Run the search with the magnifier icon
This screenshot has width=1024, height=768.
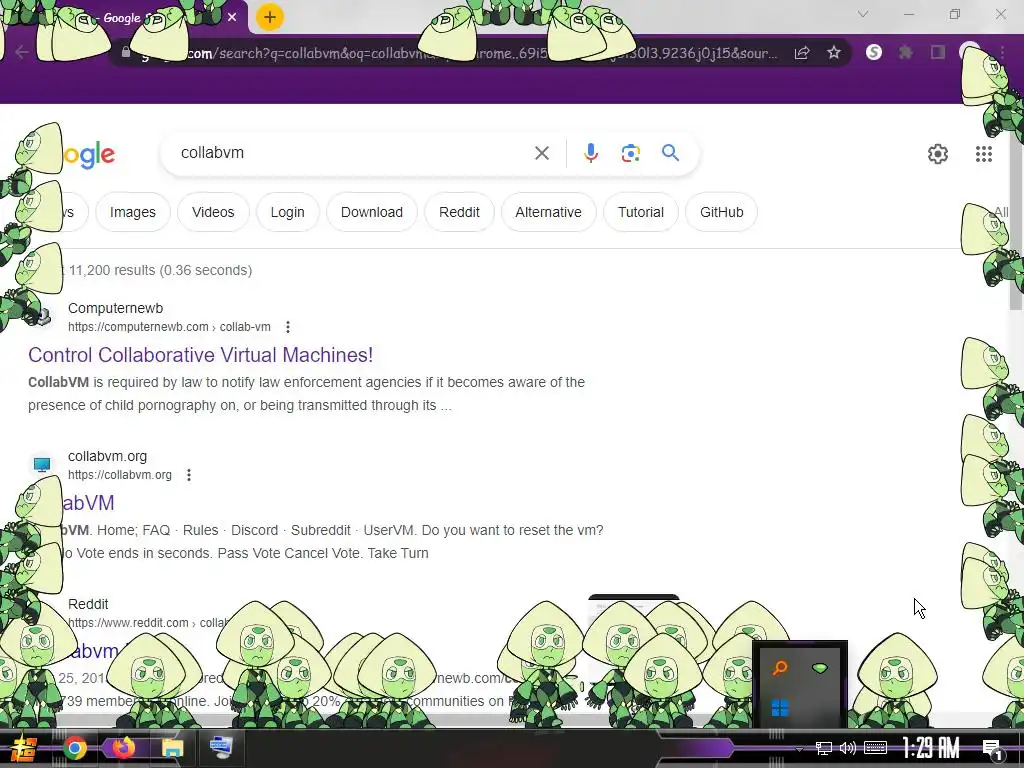coord(671,153)
